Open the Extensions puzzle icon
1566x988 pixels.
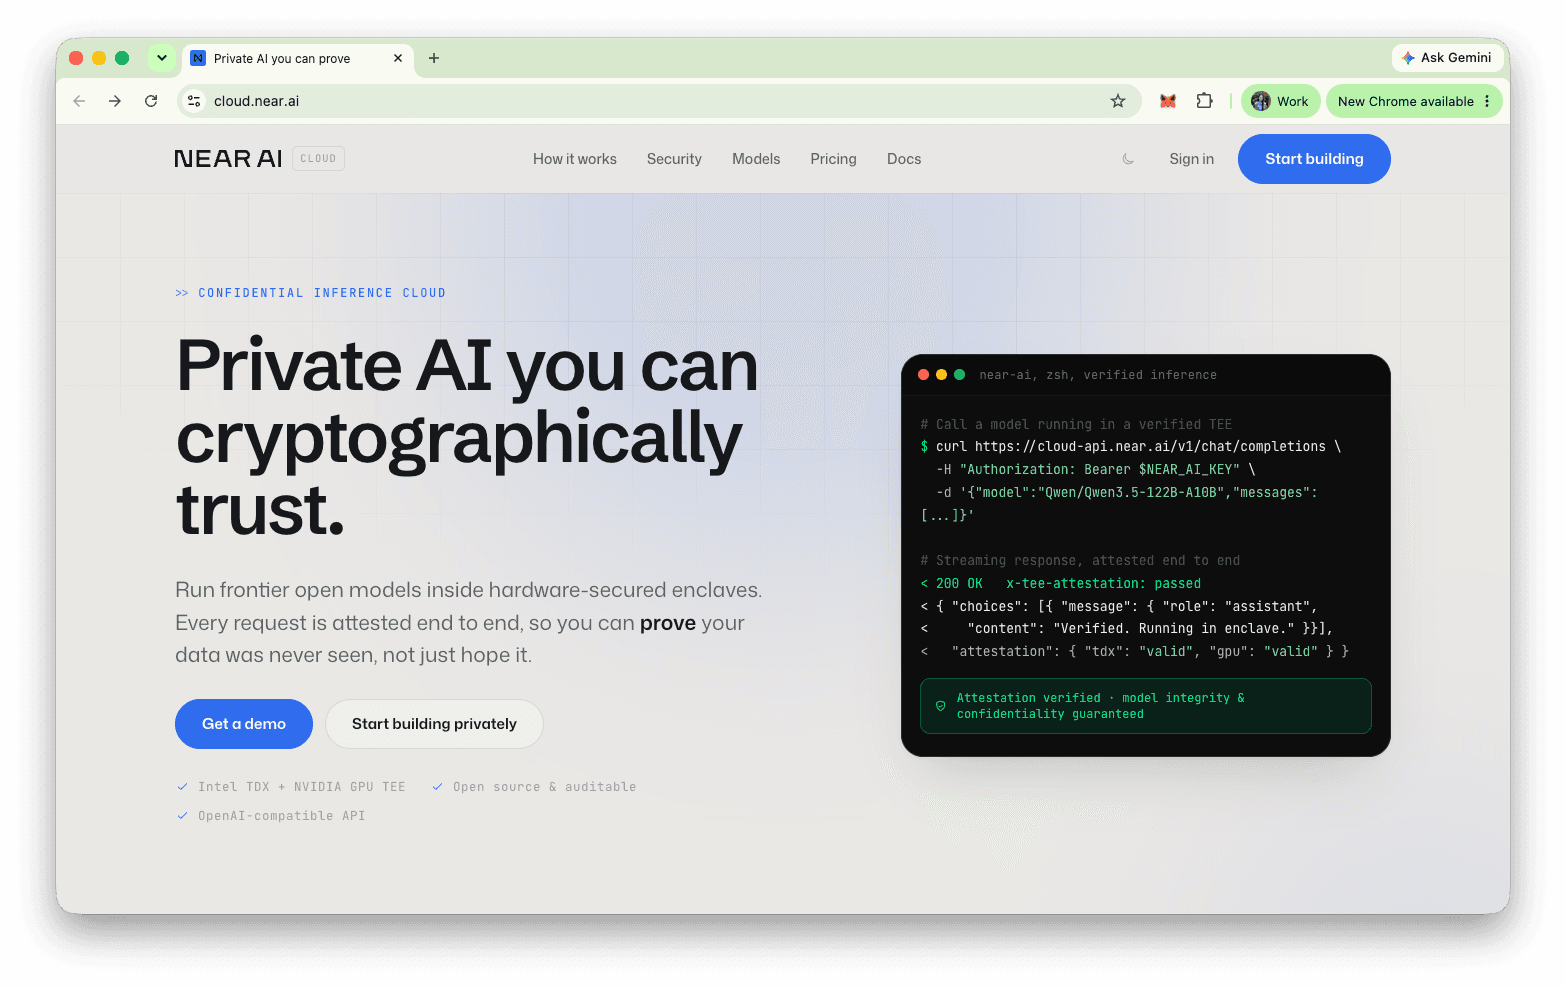[x=1204, y=101]
